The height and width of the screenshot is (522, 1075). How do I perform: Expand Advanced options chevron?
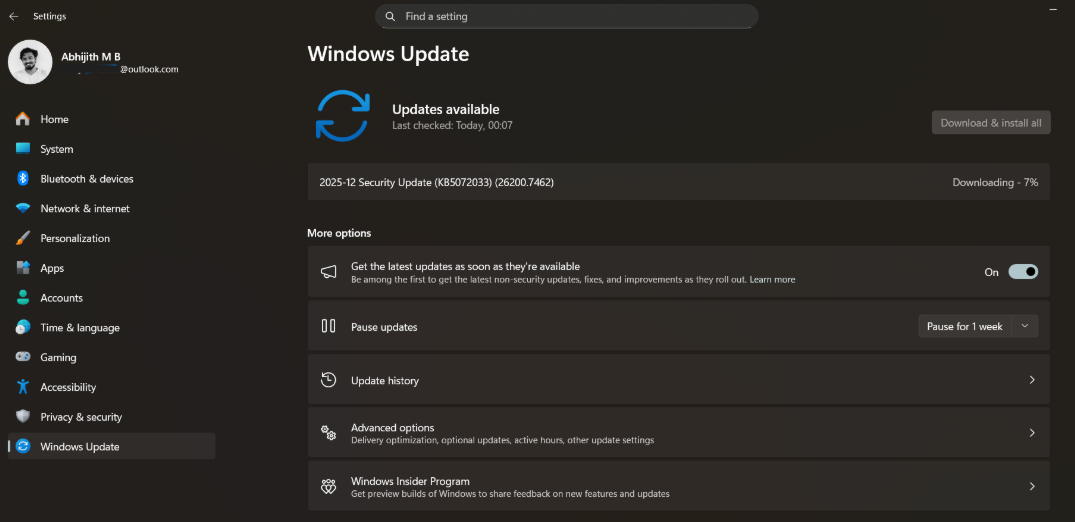click(x=1032, y=433)
